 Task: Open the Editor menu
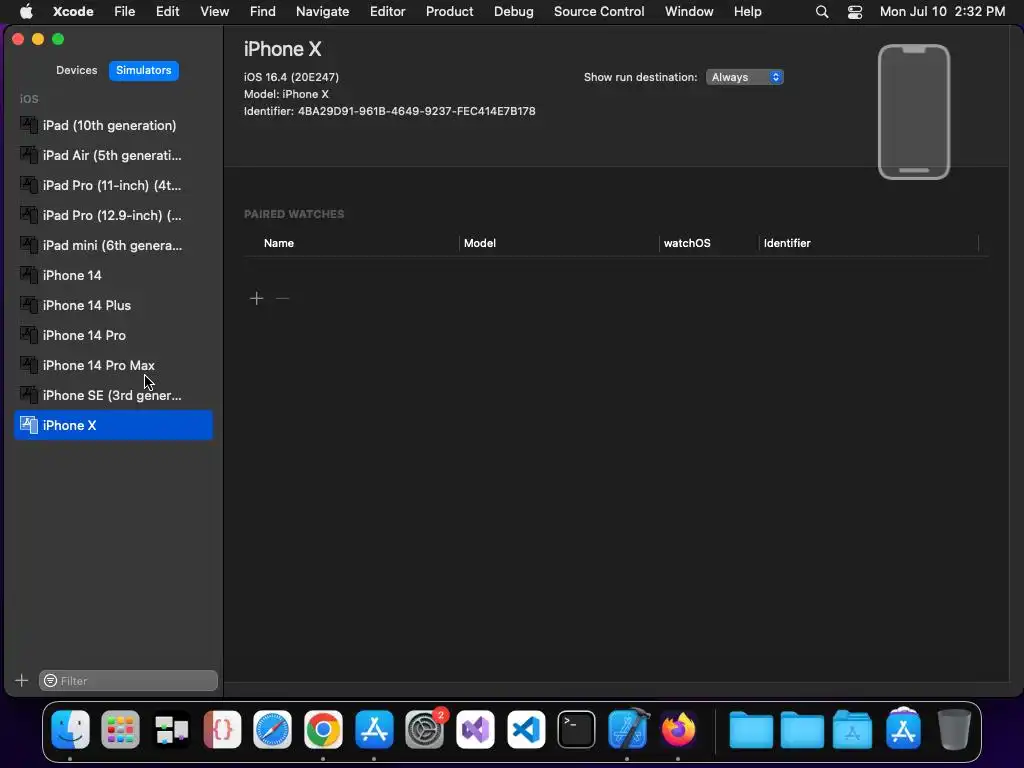[x=387, y=12]
